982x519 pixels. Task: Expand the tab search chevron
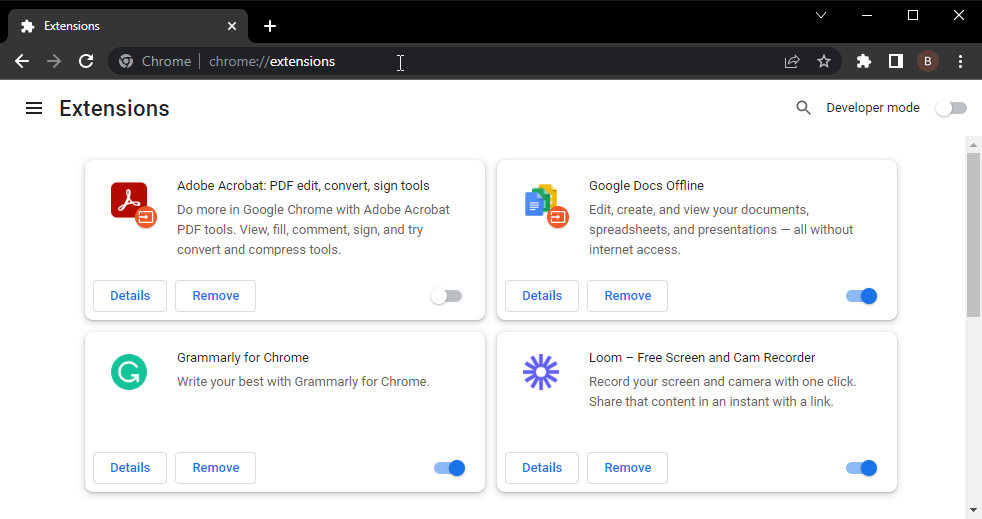pos(821,15)
